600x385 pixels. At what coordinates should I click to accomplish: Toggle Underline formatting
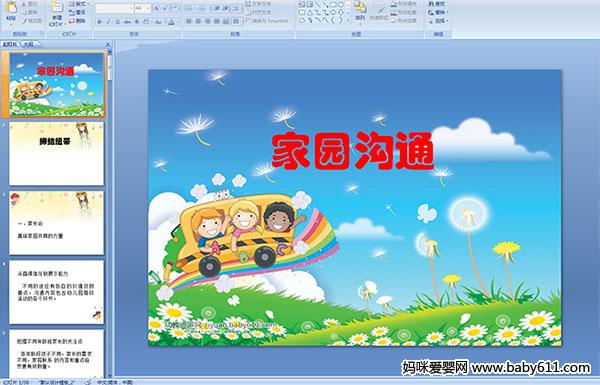(117, 22)
